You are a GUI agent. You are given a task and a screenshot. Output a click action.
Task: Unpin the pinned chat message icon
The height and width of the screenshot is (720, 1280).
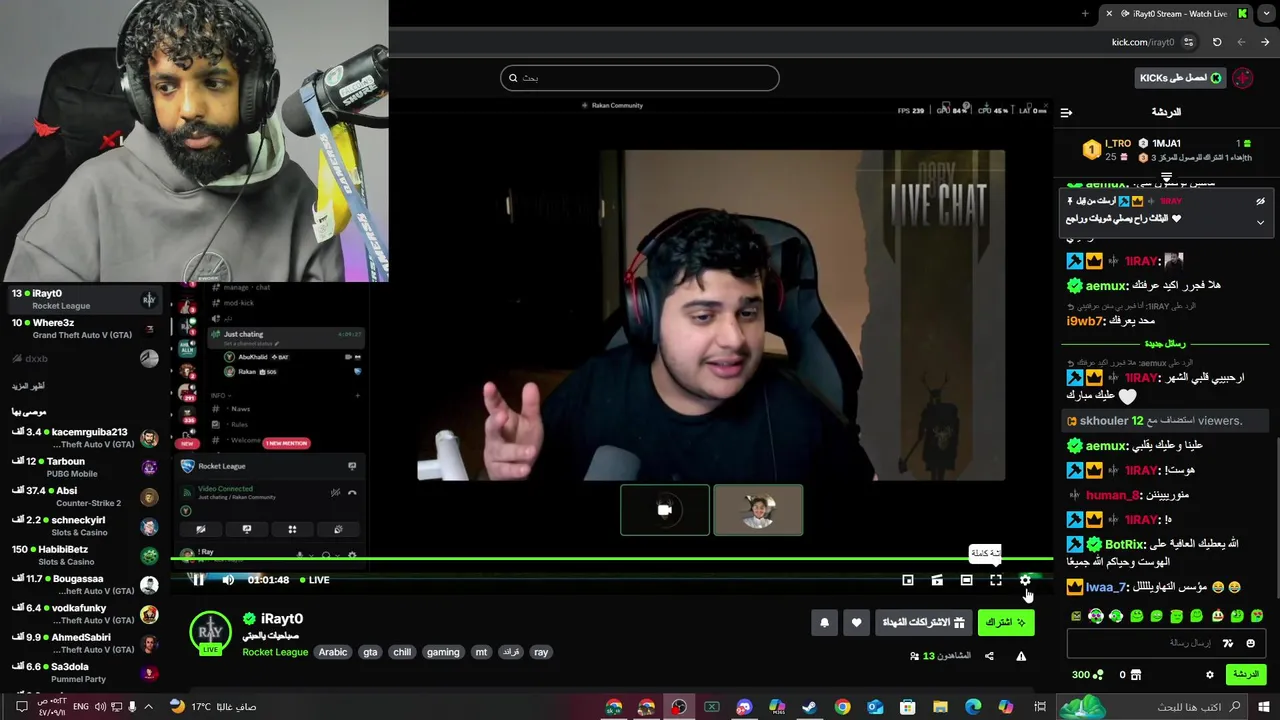tap(1260, 201)
